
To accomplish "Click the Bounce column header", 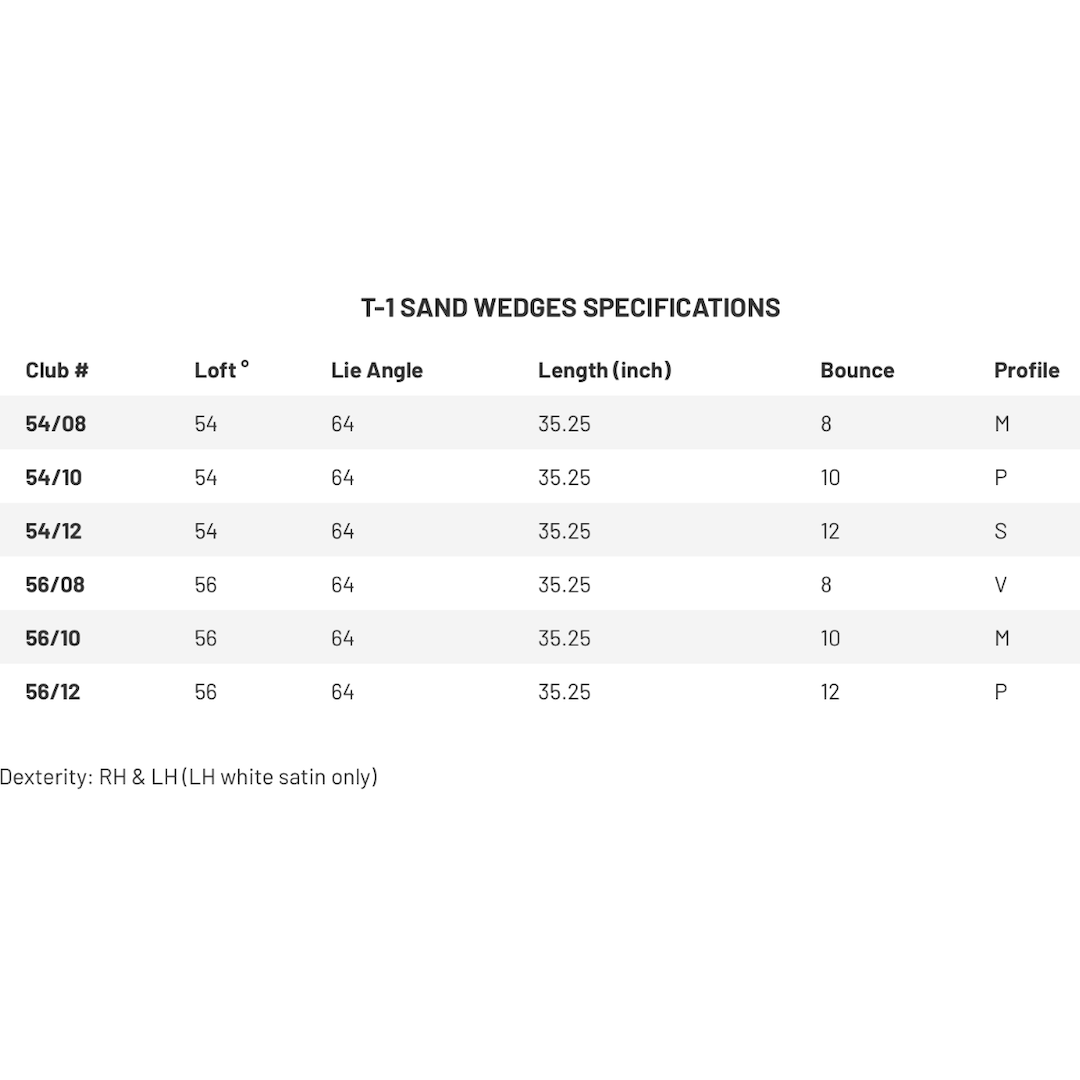I will 857,370.
